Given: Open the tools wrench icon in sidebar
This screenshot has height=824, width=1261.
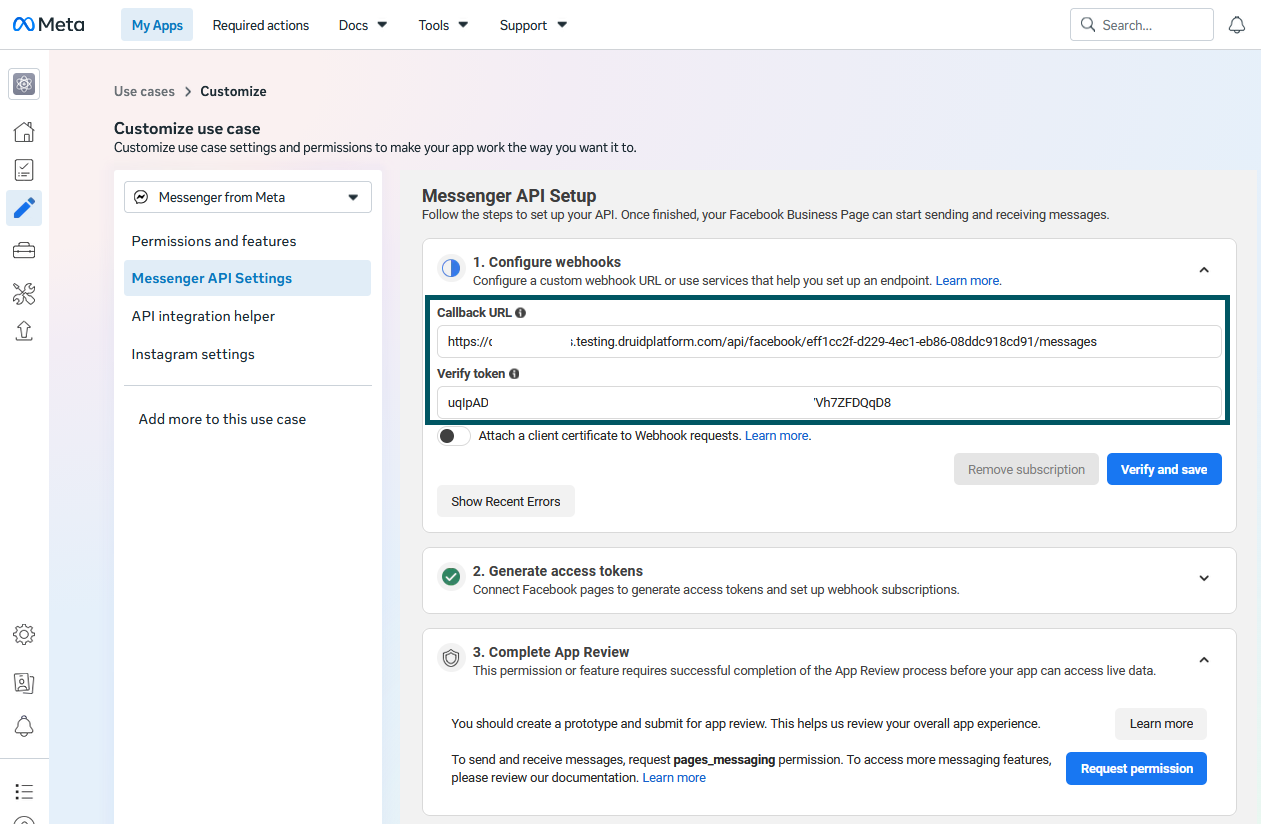Looking at the screenshot, I should (x=24, y=293).
